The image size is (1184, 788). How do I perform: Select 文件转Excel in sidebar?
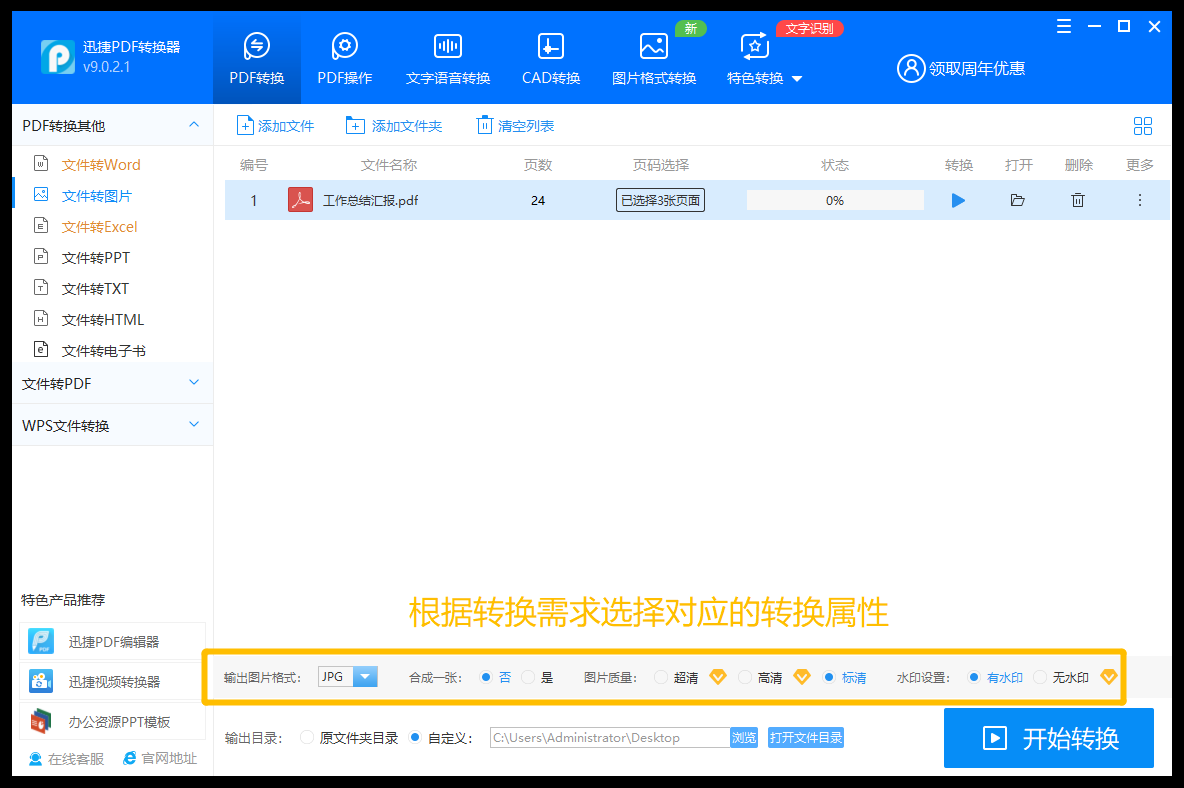(99, 226)
